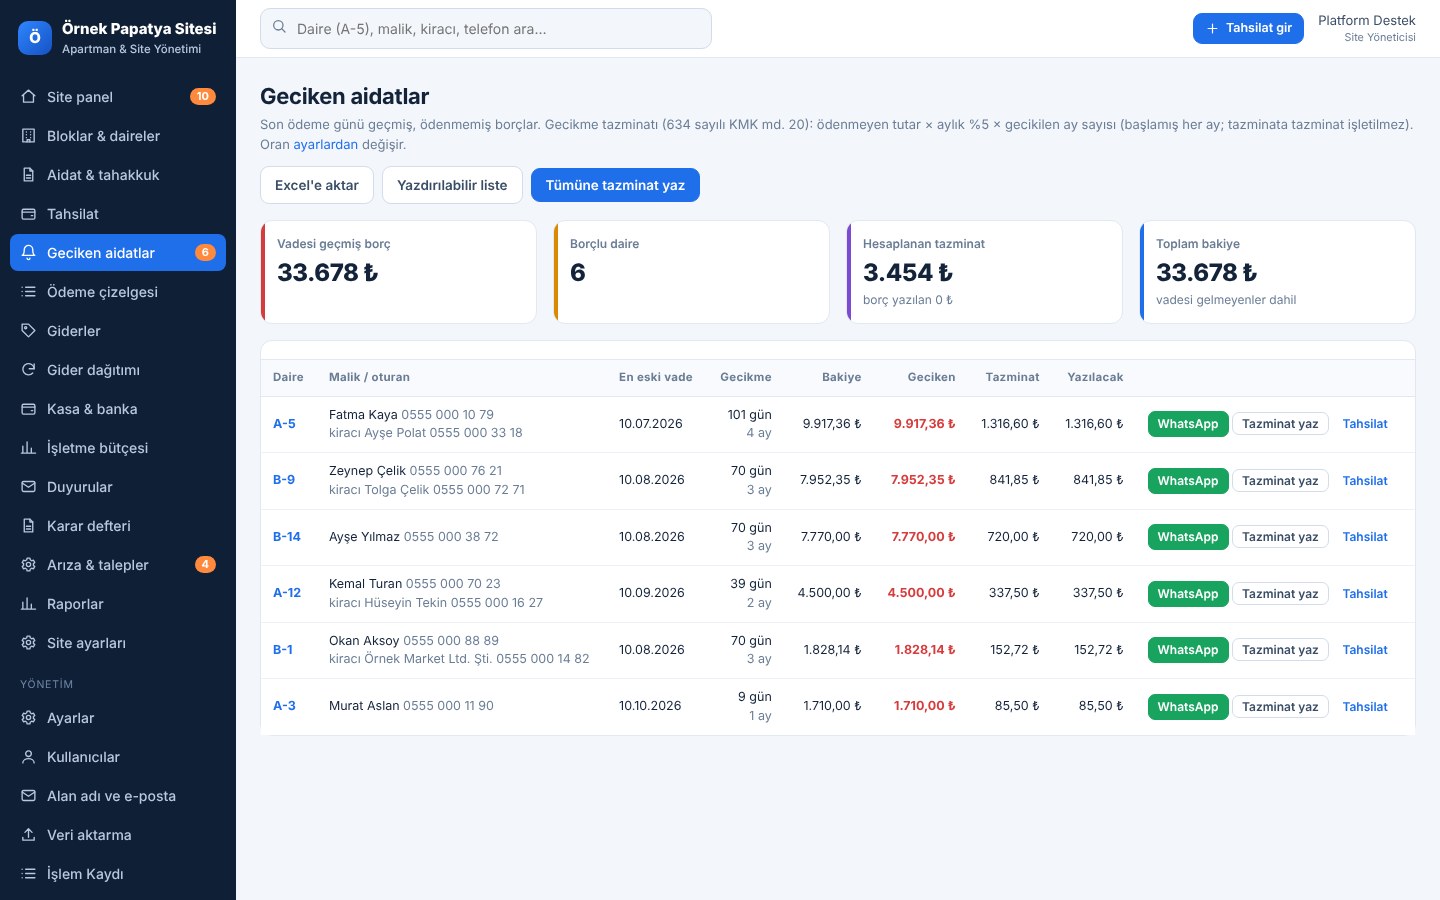Open Tahsilat link for Ayşe Yılmaz
Viewport: 1440px width, 900px height.
click(x=1365, y=537)
